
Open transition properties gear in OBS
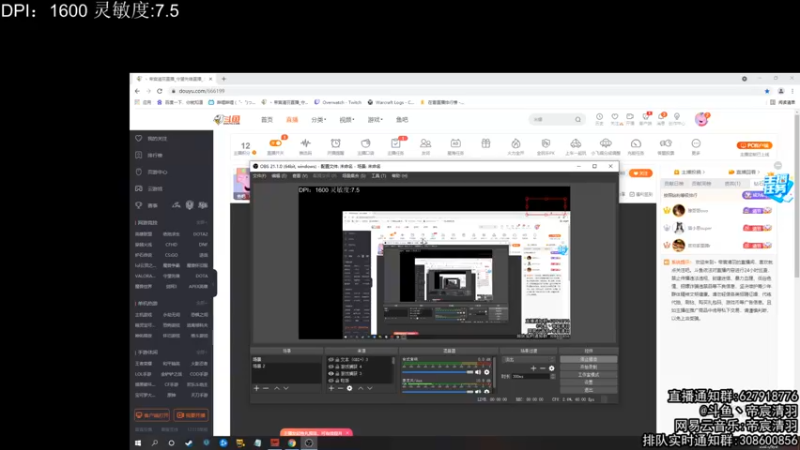click(552, 368)
